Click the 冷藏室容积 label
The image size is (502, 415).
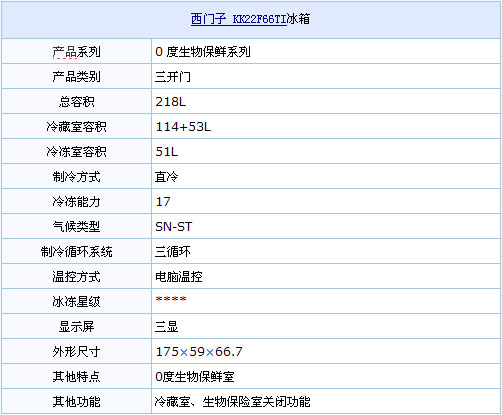tap(76, 127)
